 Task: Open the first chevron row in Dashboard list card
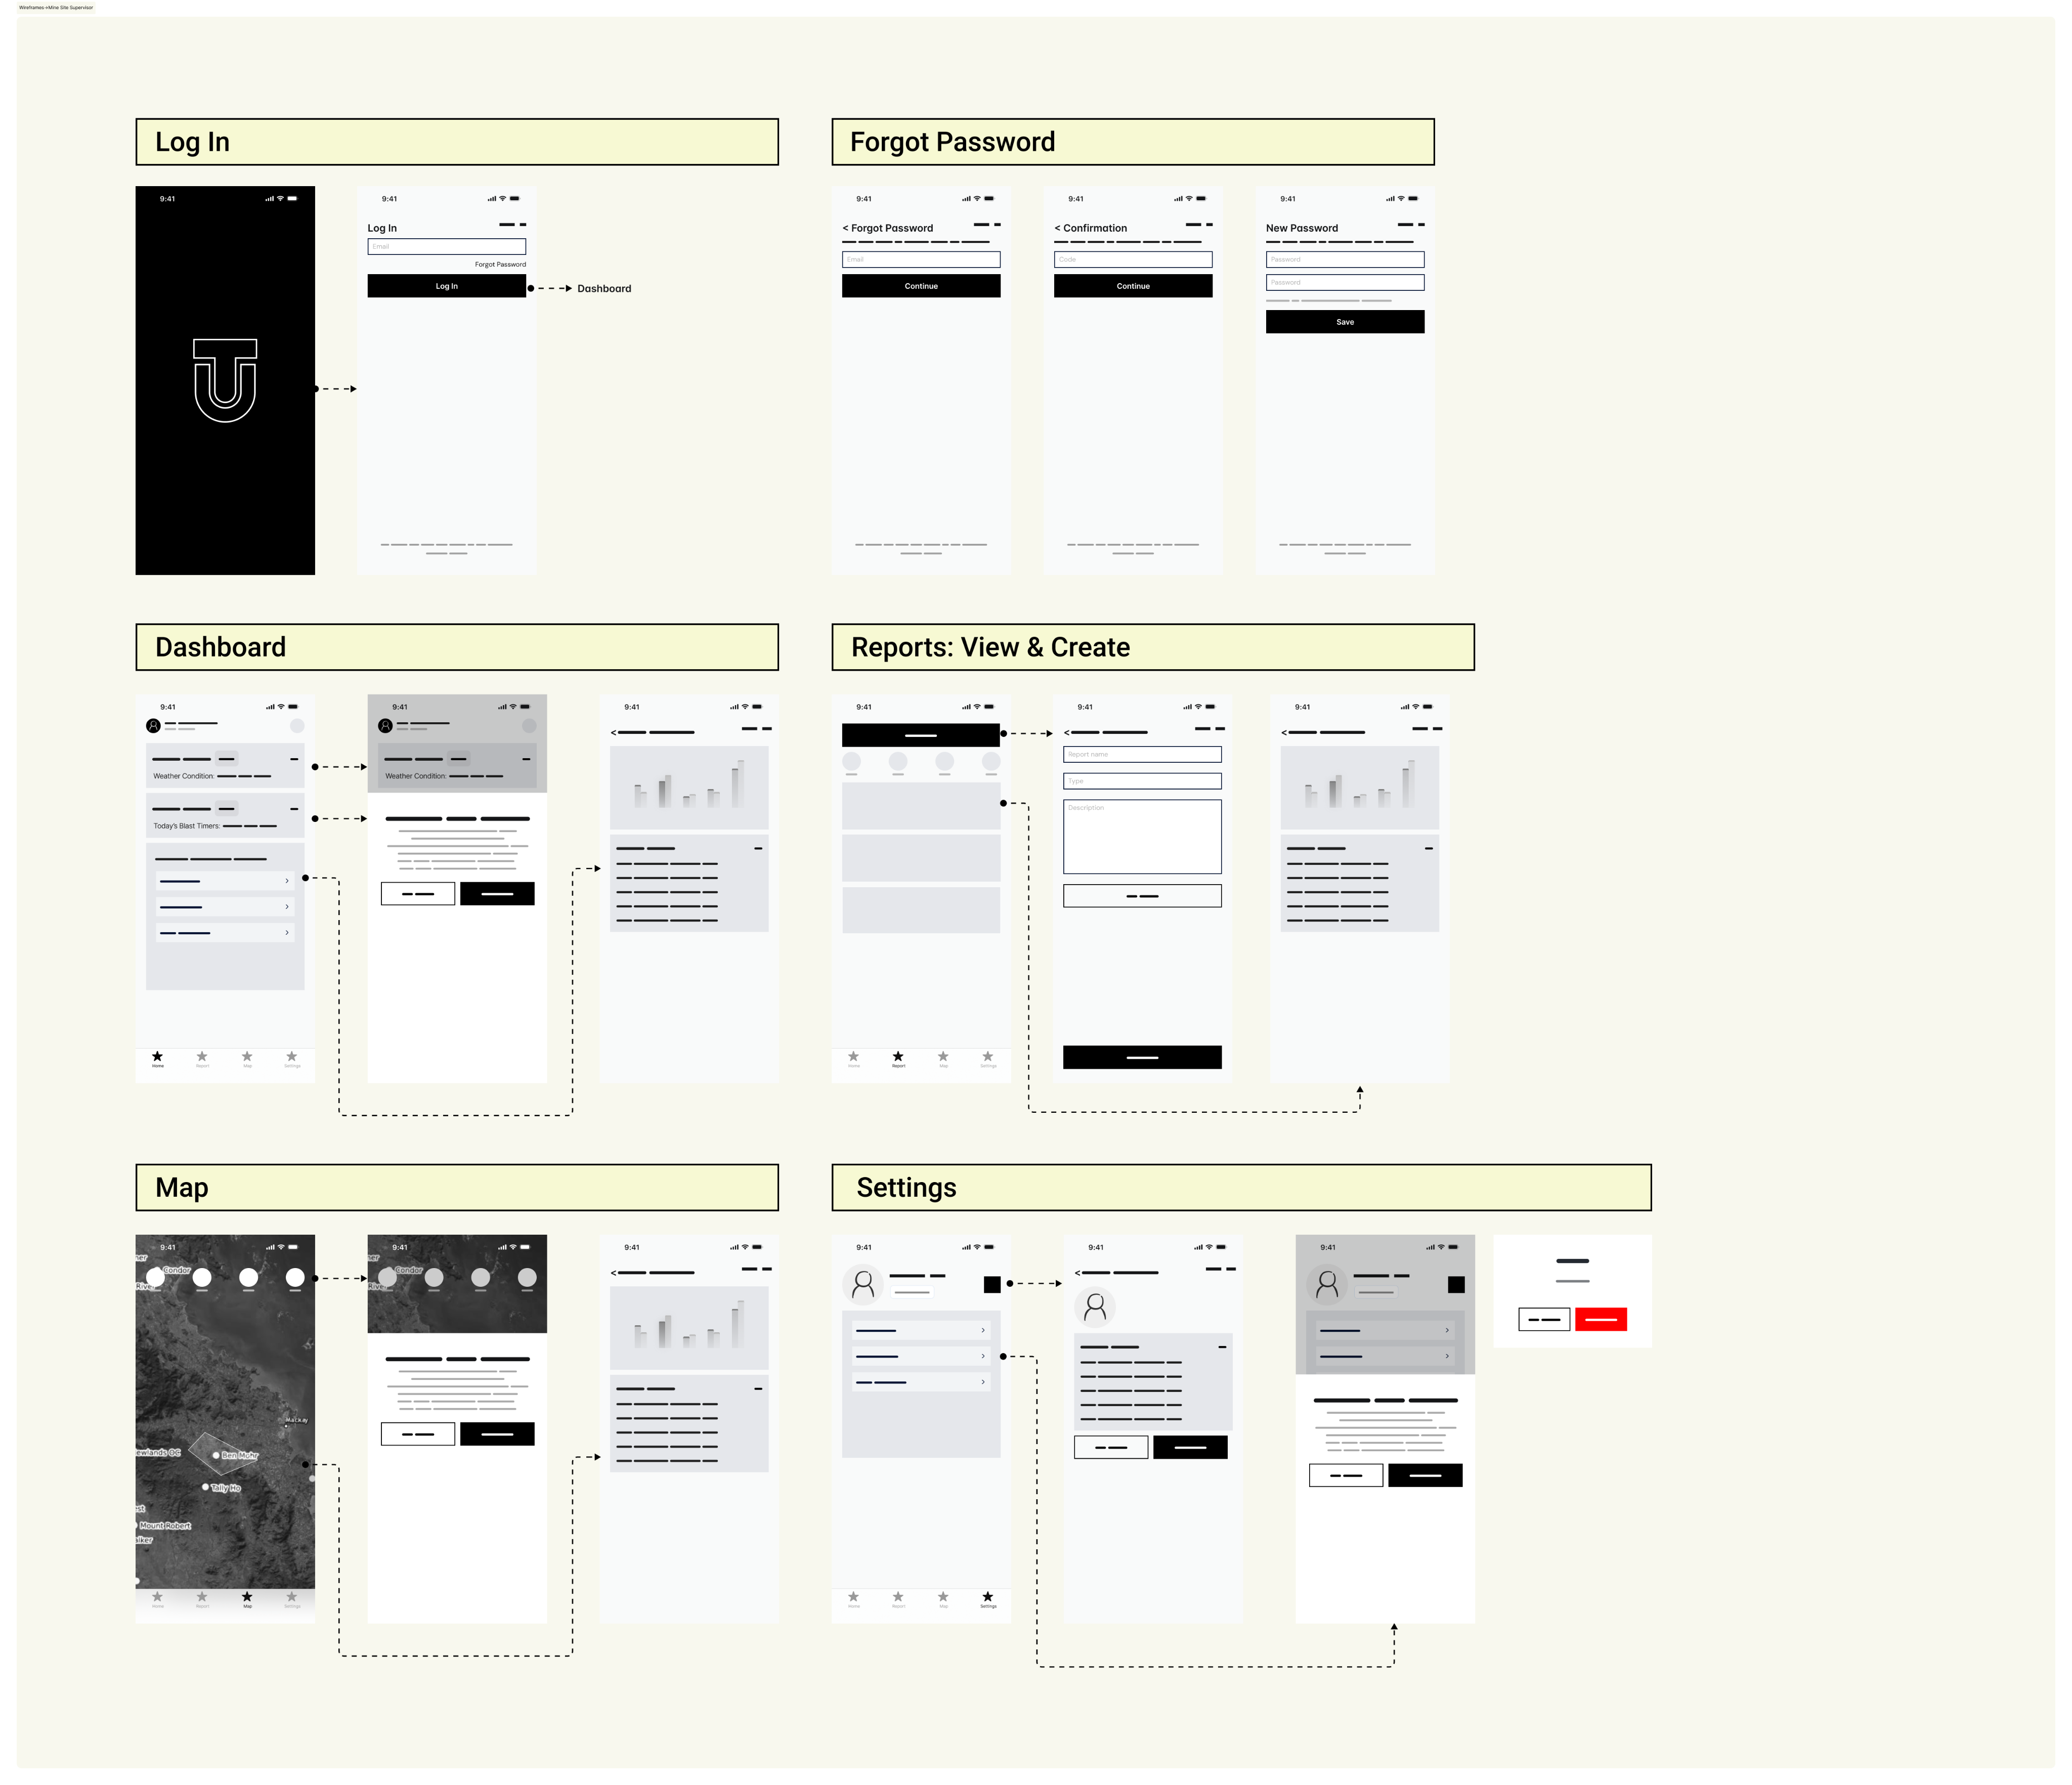[225, 881]
